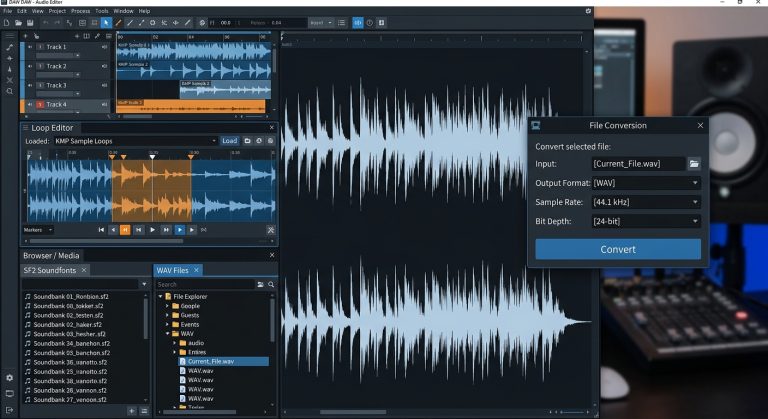Click the Convert button
Viewport: 768px width, 419px height.
(618, 249)
